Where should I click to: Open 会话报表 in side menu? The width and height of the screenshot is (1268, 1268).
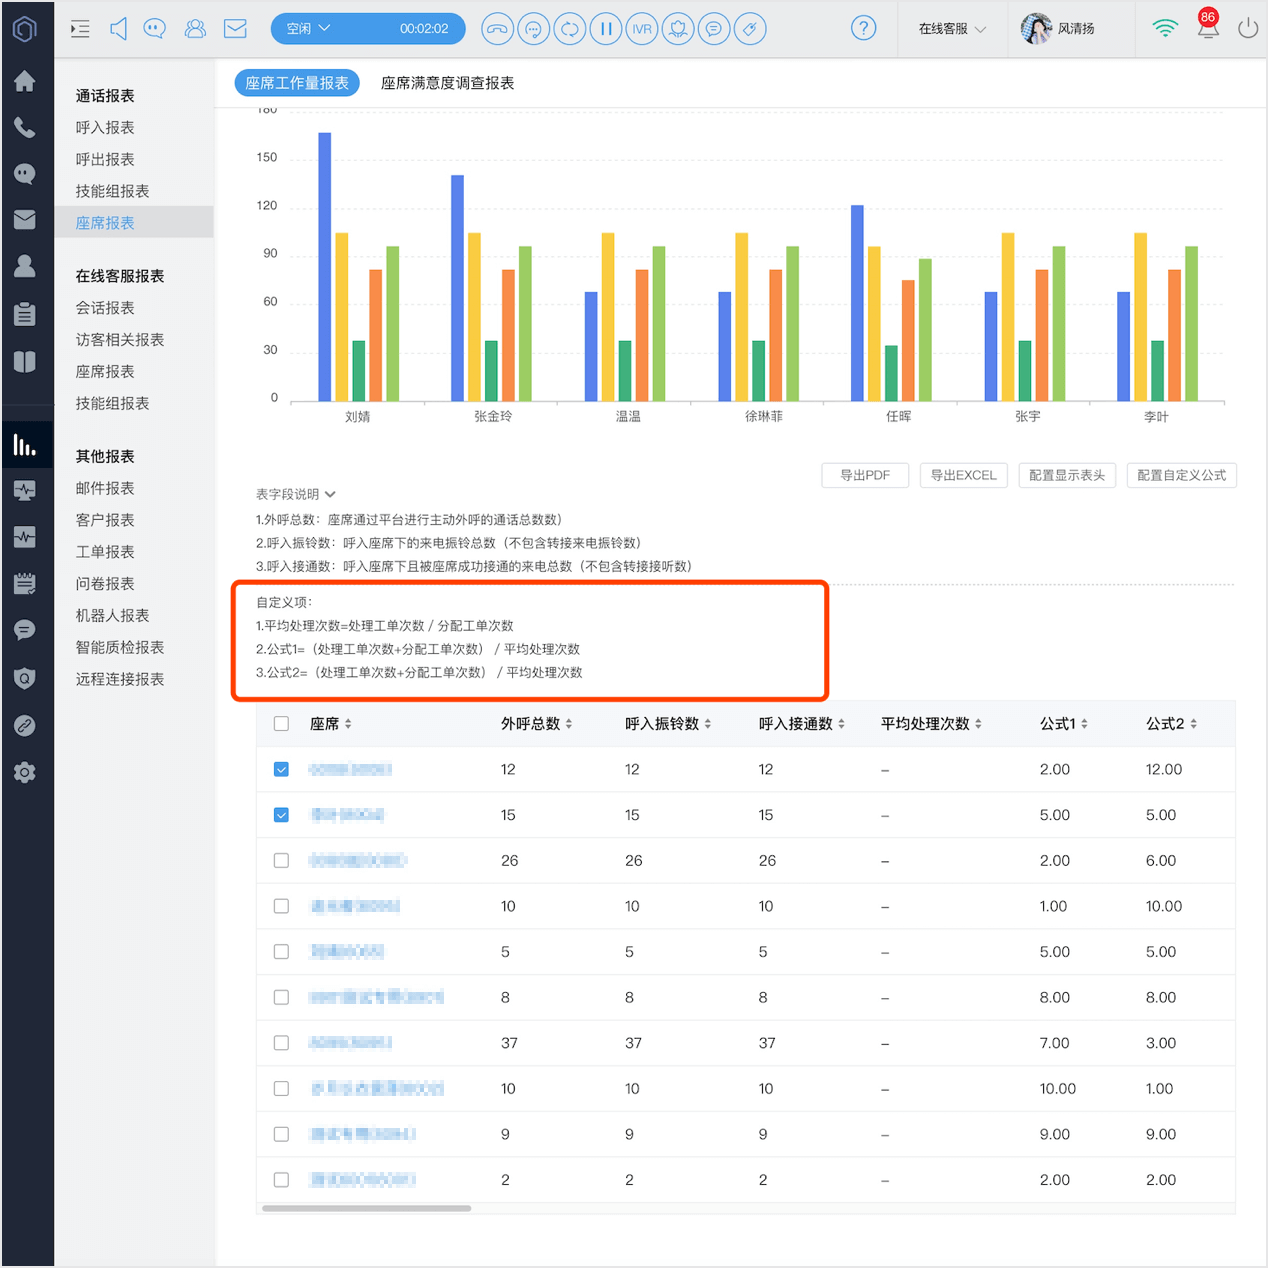point(105,308)
